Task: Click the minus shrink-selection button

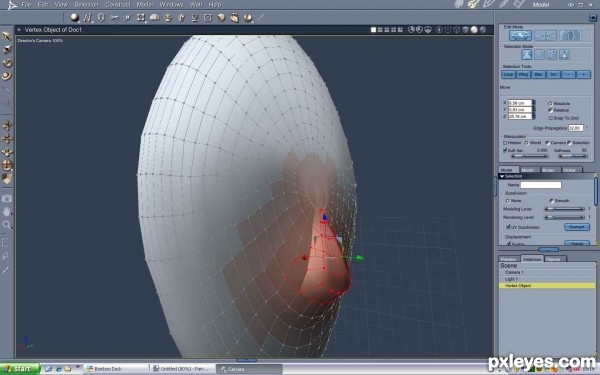Action: point(569,75)
